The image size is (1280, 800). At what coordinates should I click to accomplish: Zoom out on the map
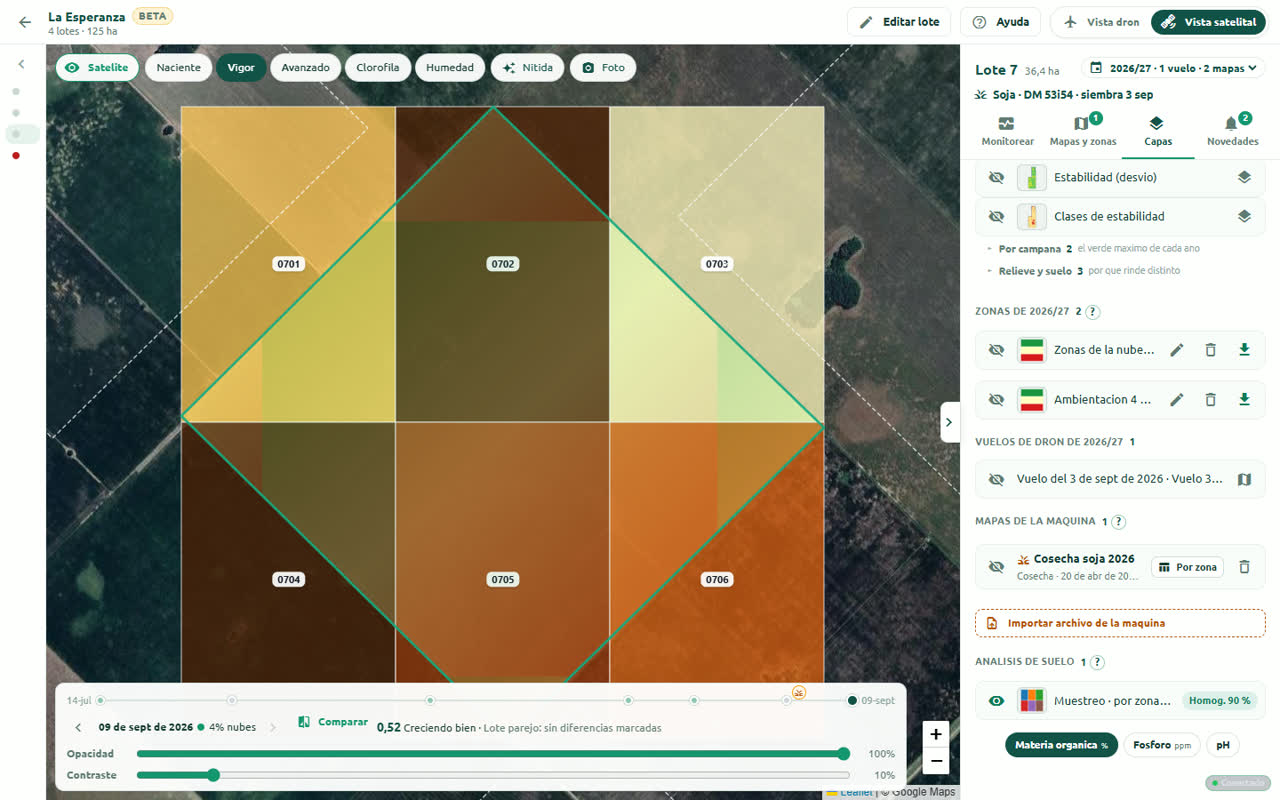coord(935,761)
